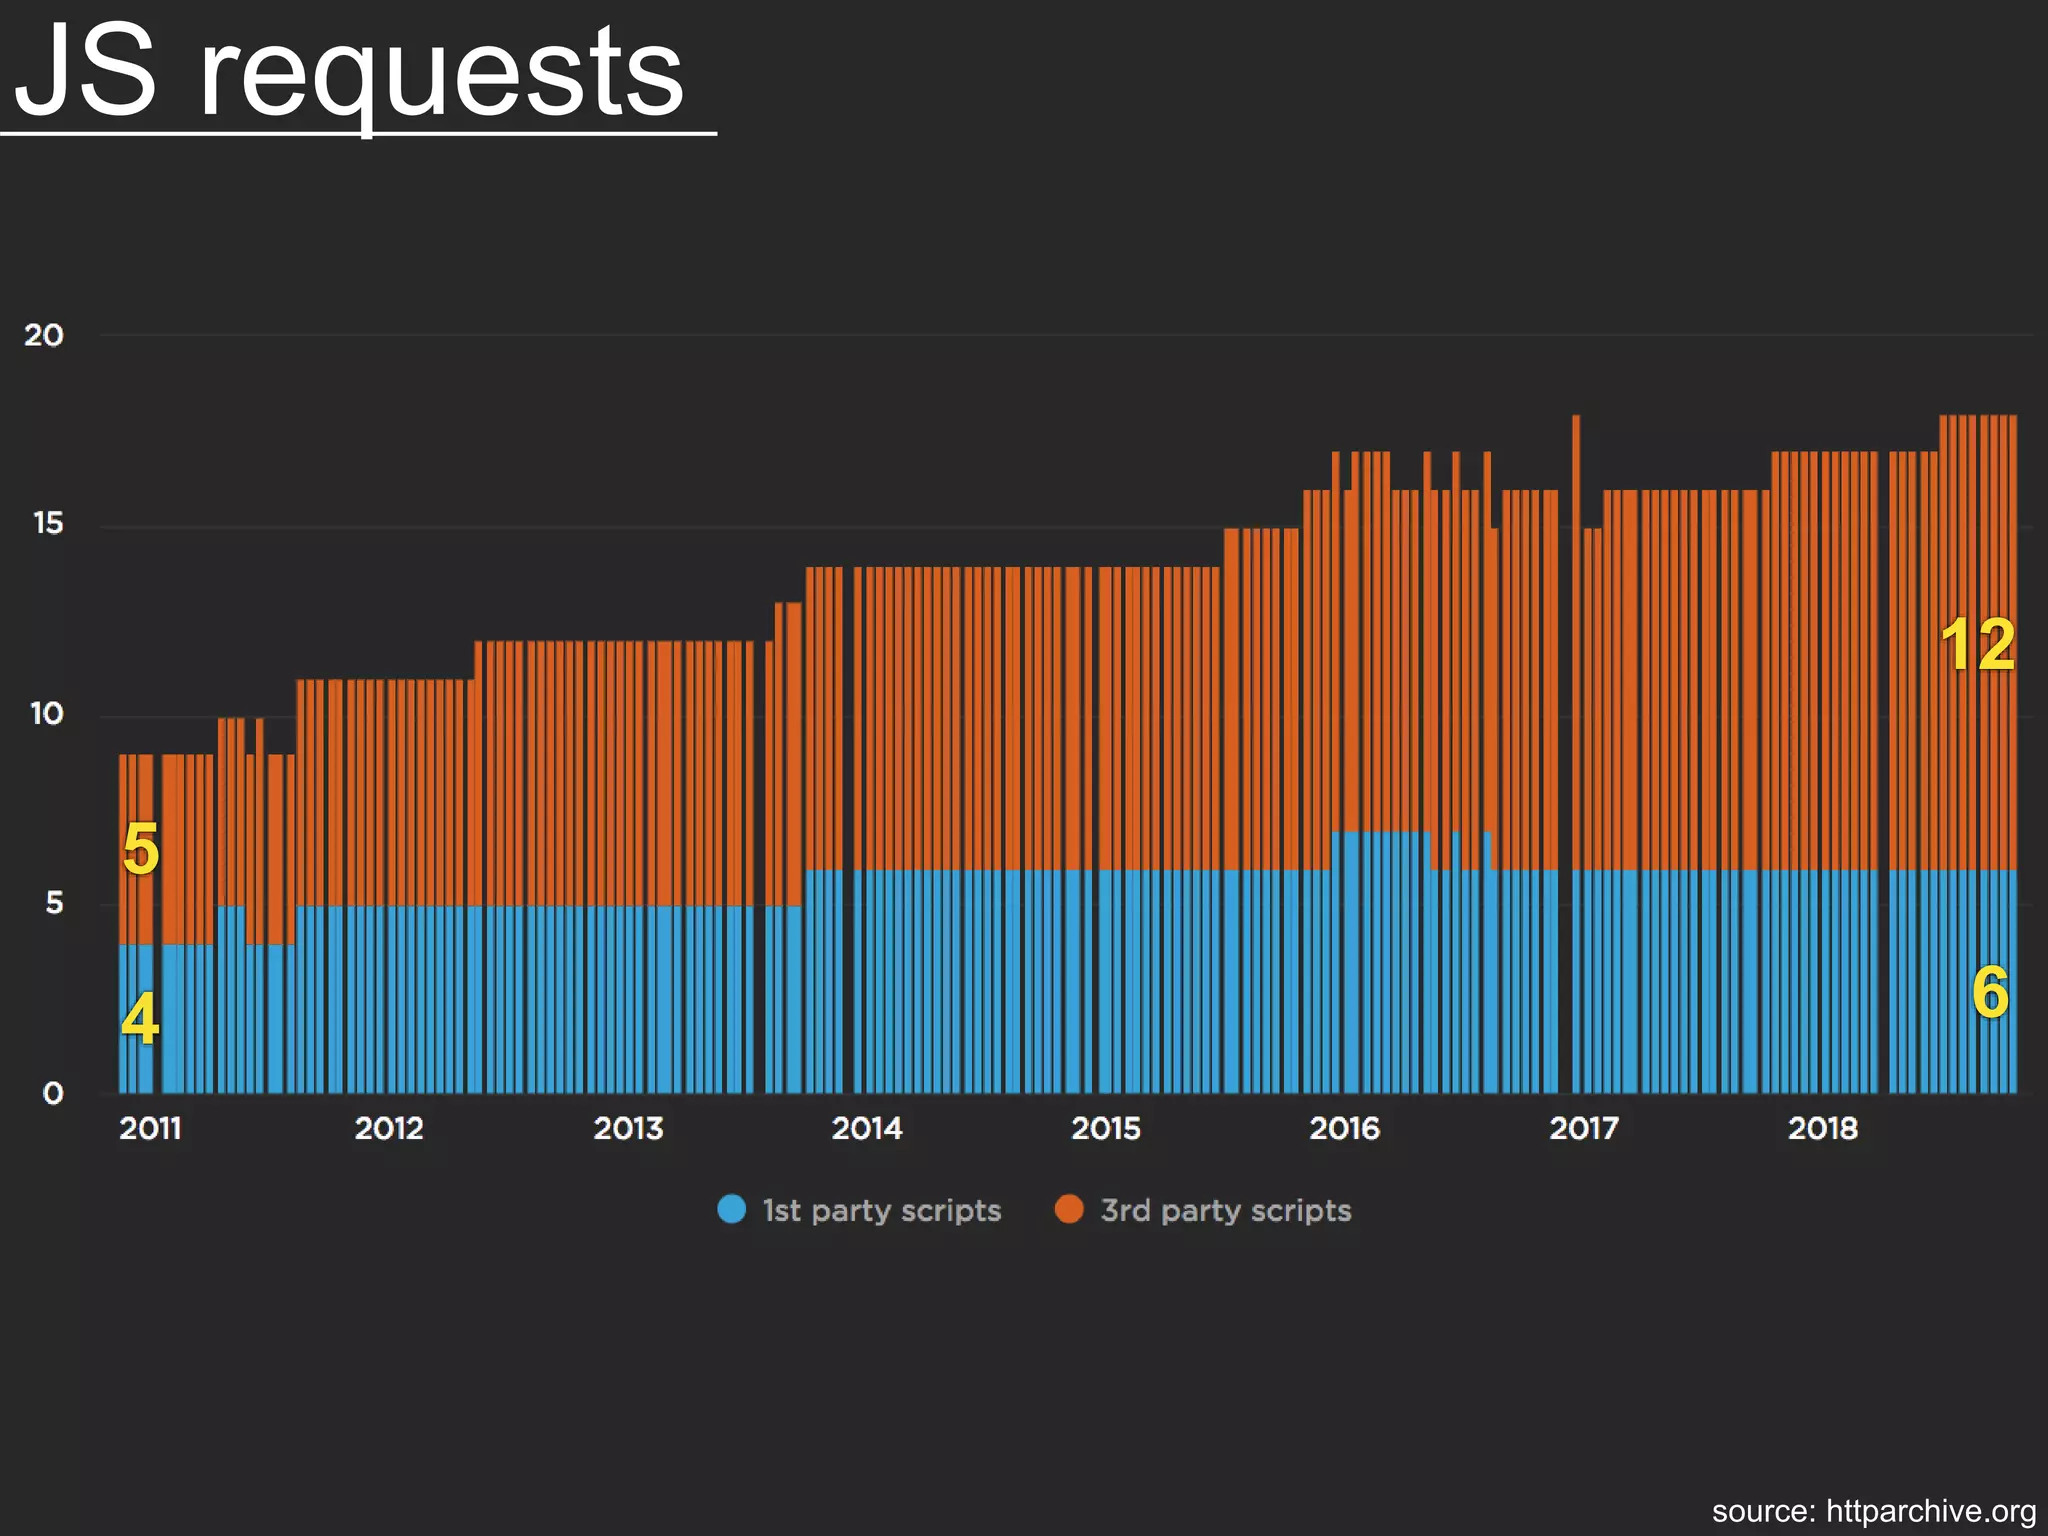
Task: Select the 2014 x-axis label
Action: [867, 1128]
